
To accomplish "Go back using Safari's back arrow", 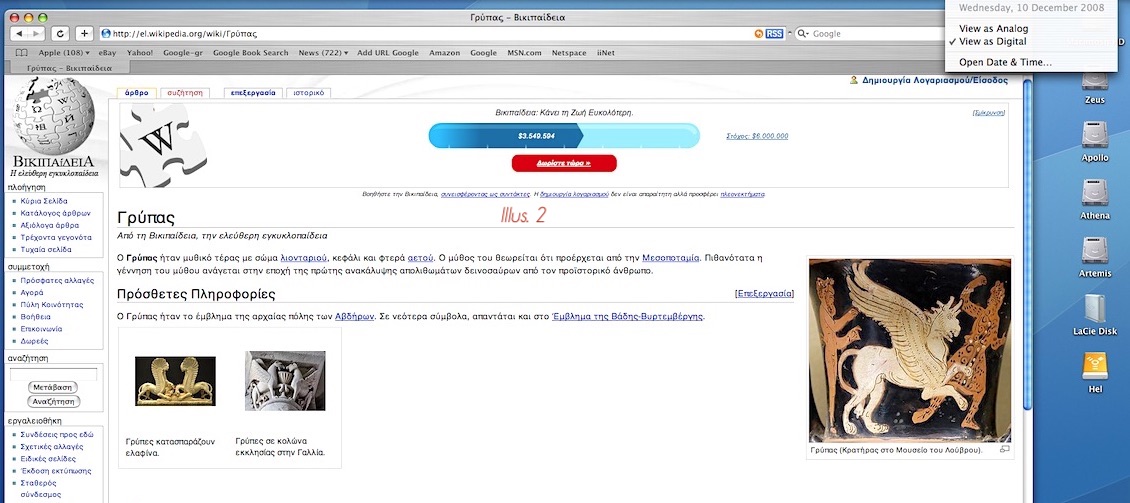I will coord(19,34).
